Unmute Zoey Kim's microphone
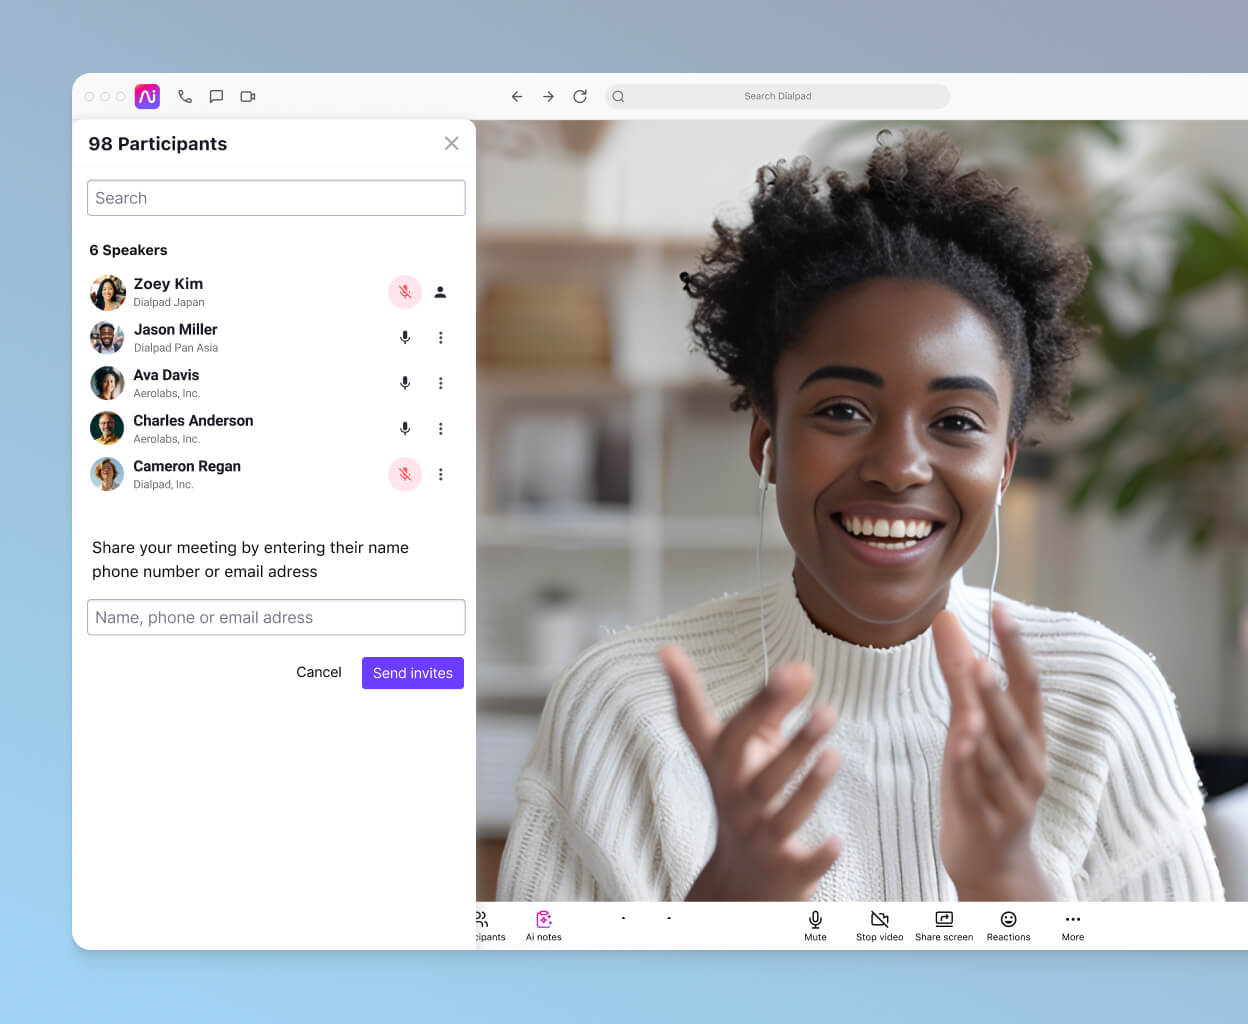Image resolution: width=1248 pixels, height=1024 pixels. click(x=404, y=292)
